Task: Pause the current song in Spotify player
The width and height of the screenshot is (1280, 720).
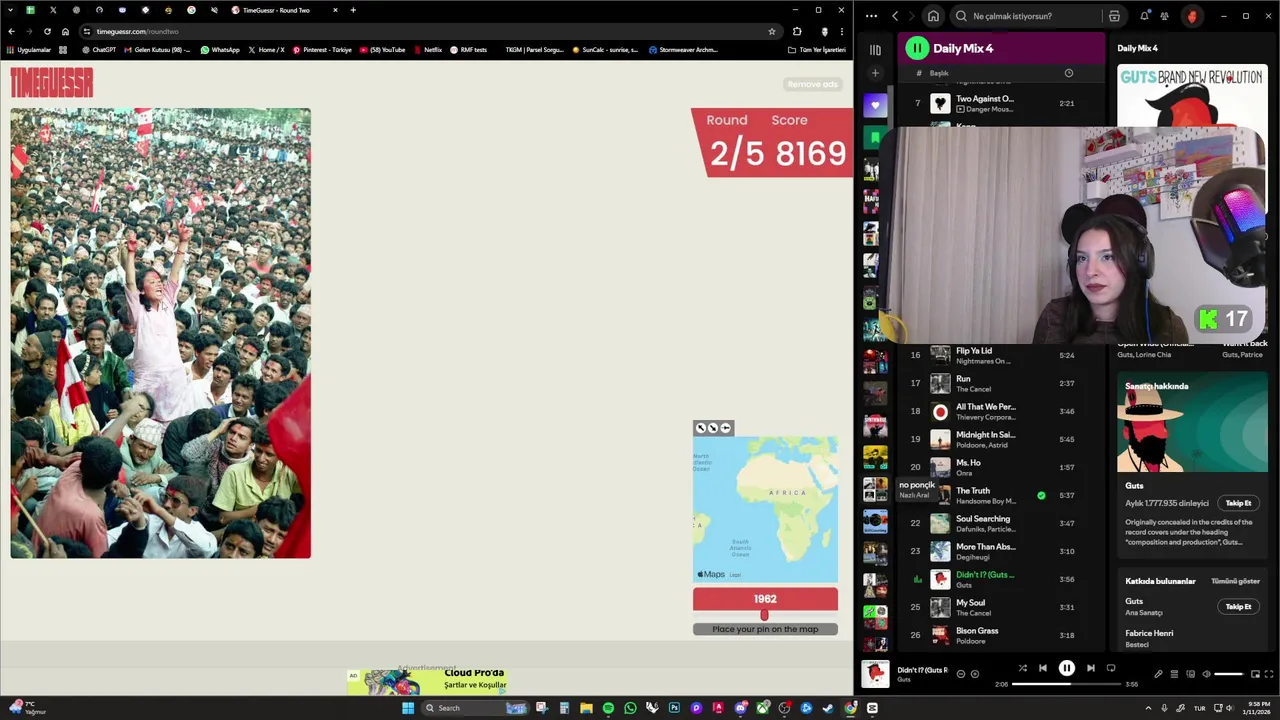Action: point(1066,668)
